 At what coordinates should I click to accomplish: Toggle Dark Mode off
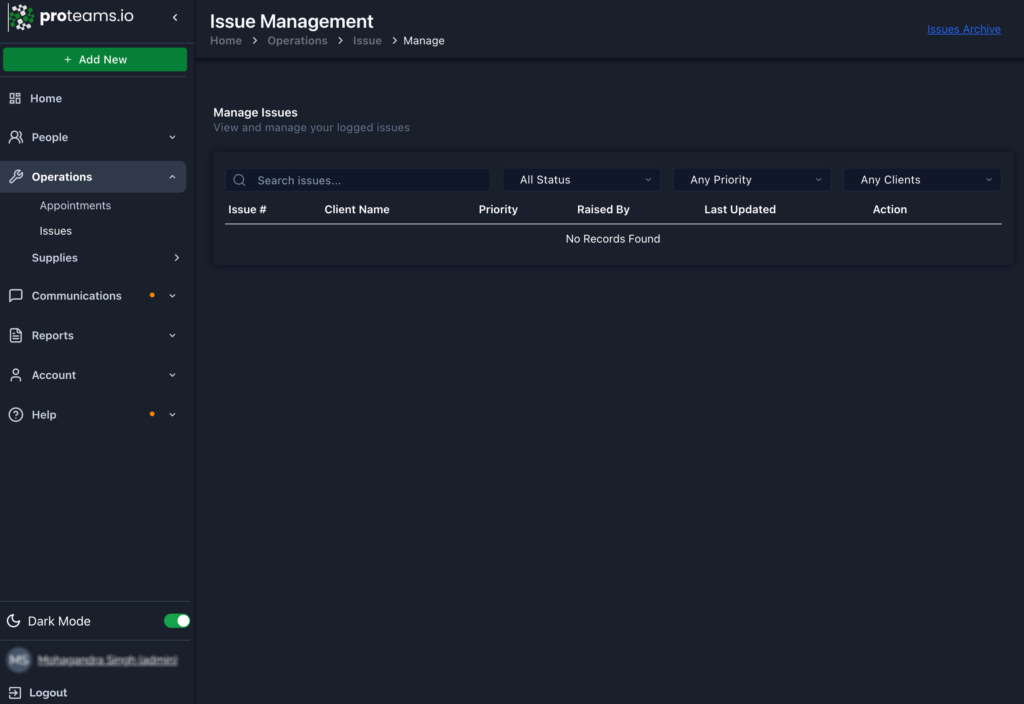coord(176,621)
